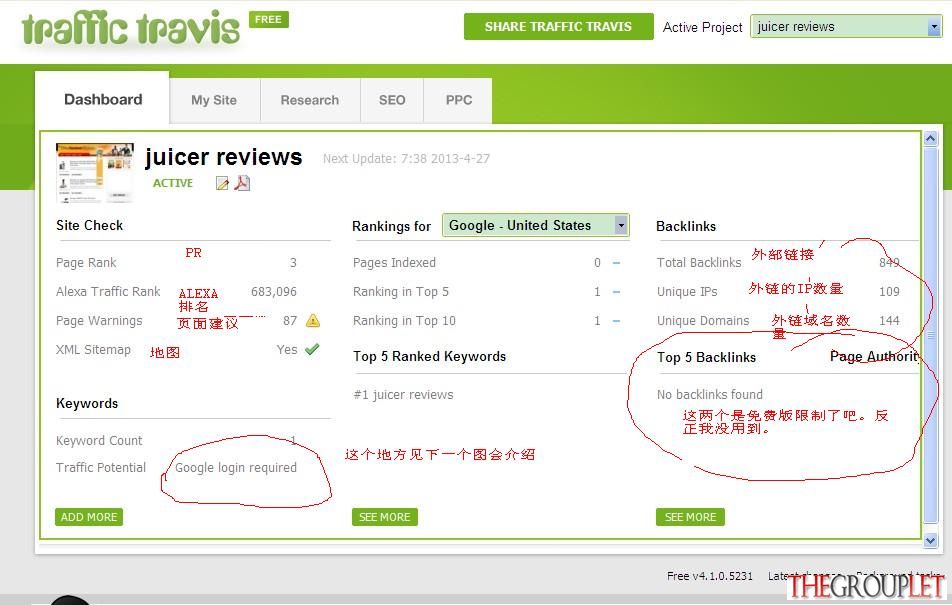
Task: Click the ACTIVE project status label
Action: tap(173, 183)
